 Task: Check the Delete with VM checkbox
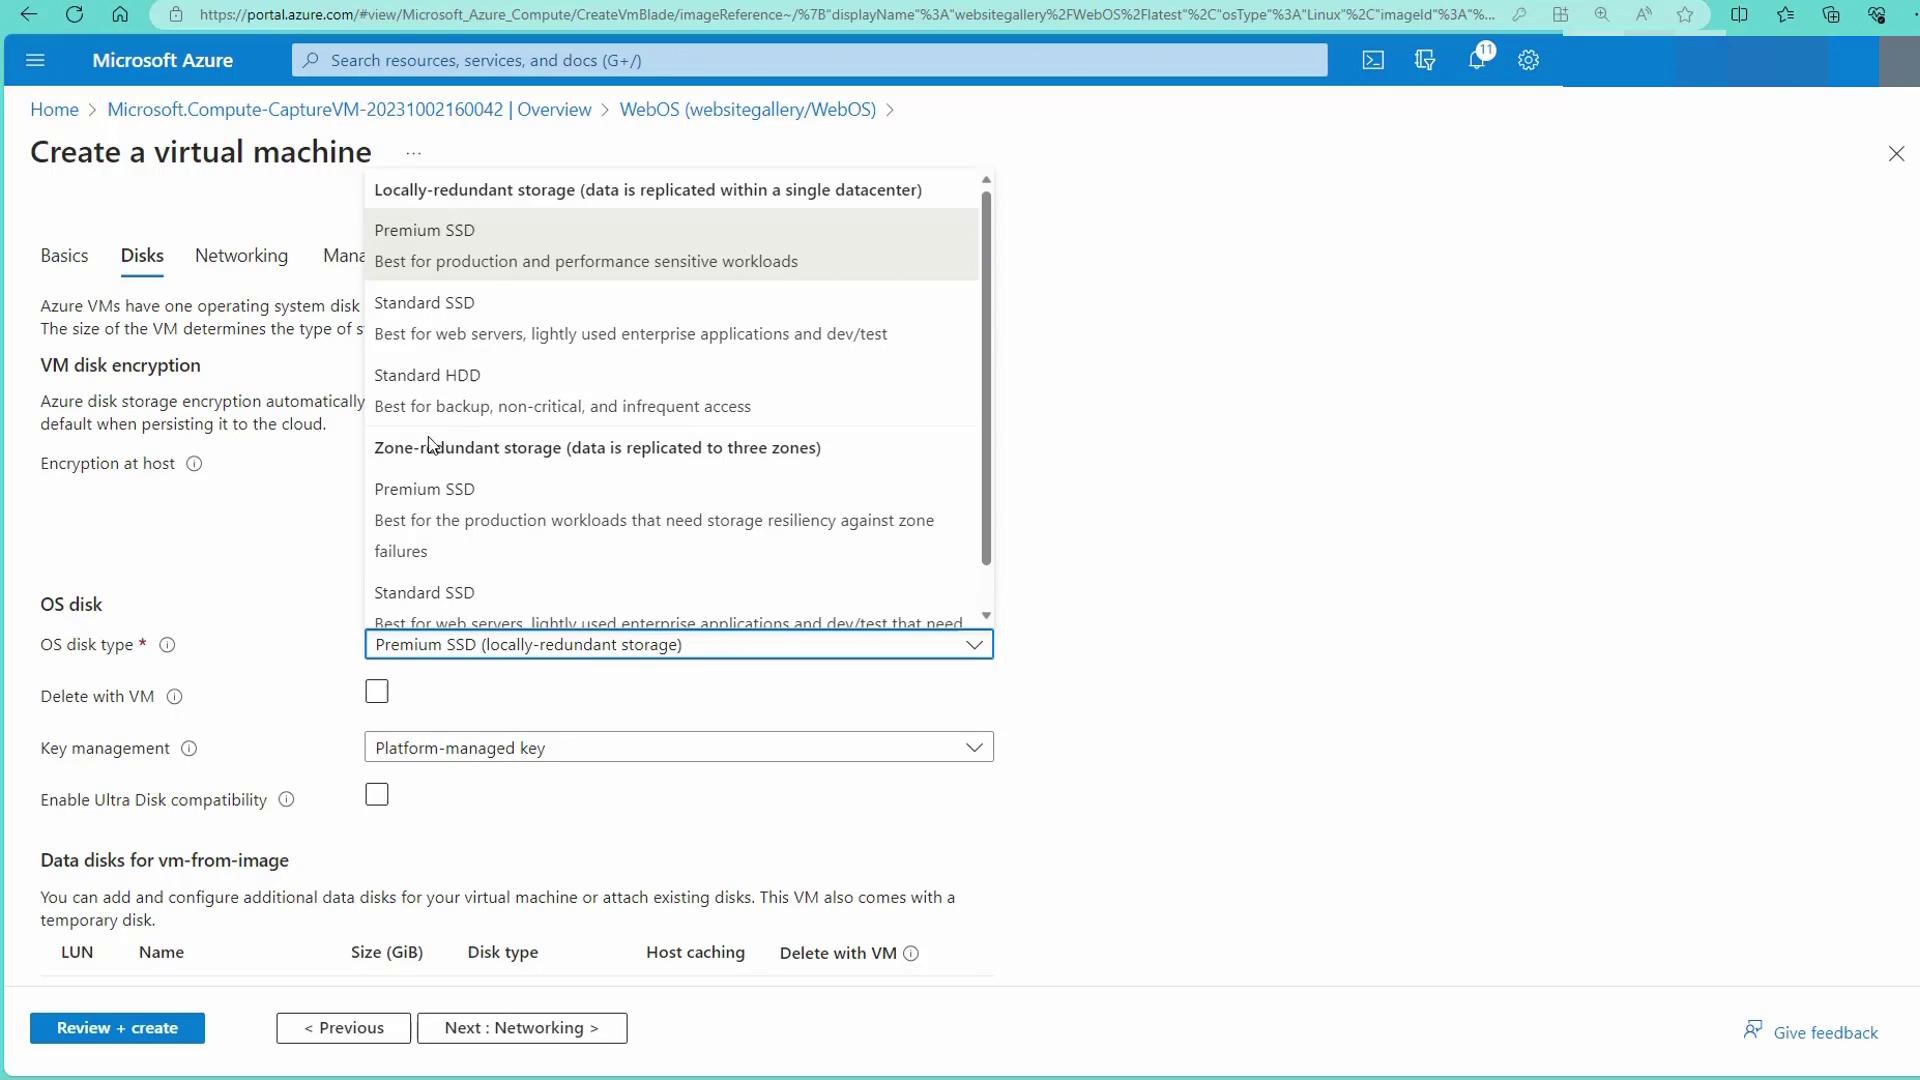(377, 692)
